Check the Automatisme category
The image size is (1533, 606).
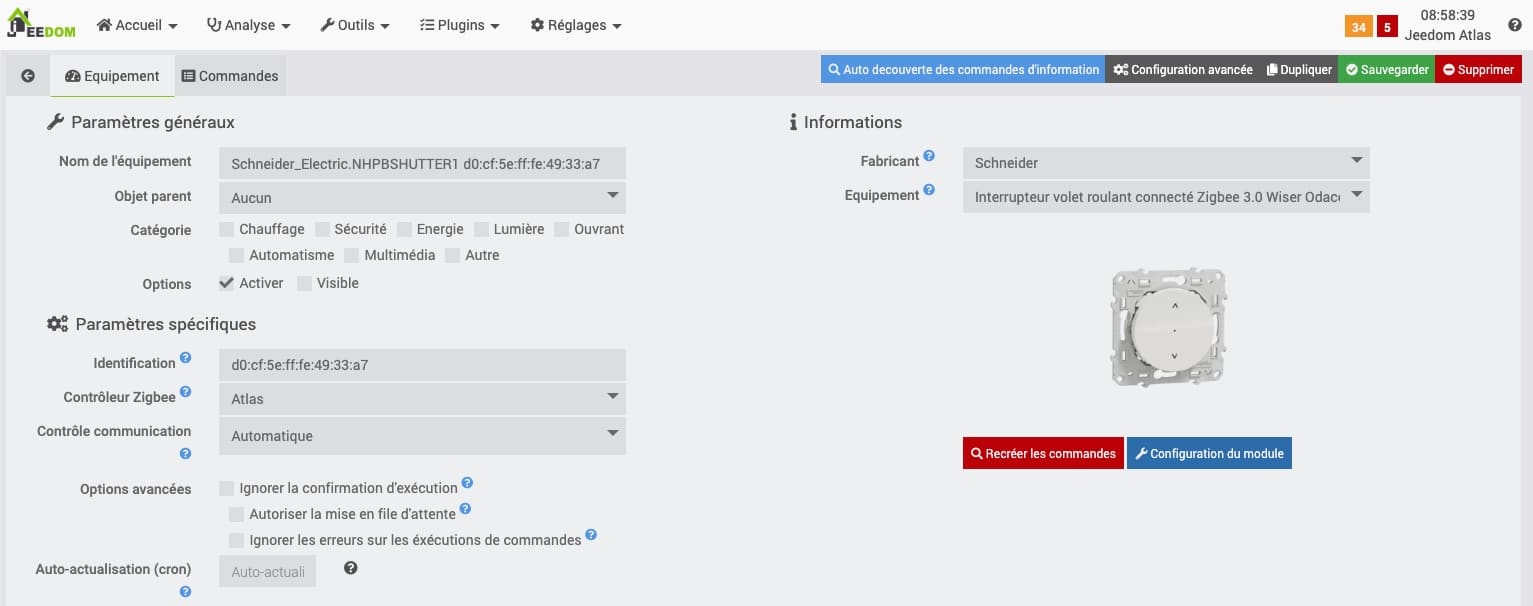[237, 256]
